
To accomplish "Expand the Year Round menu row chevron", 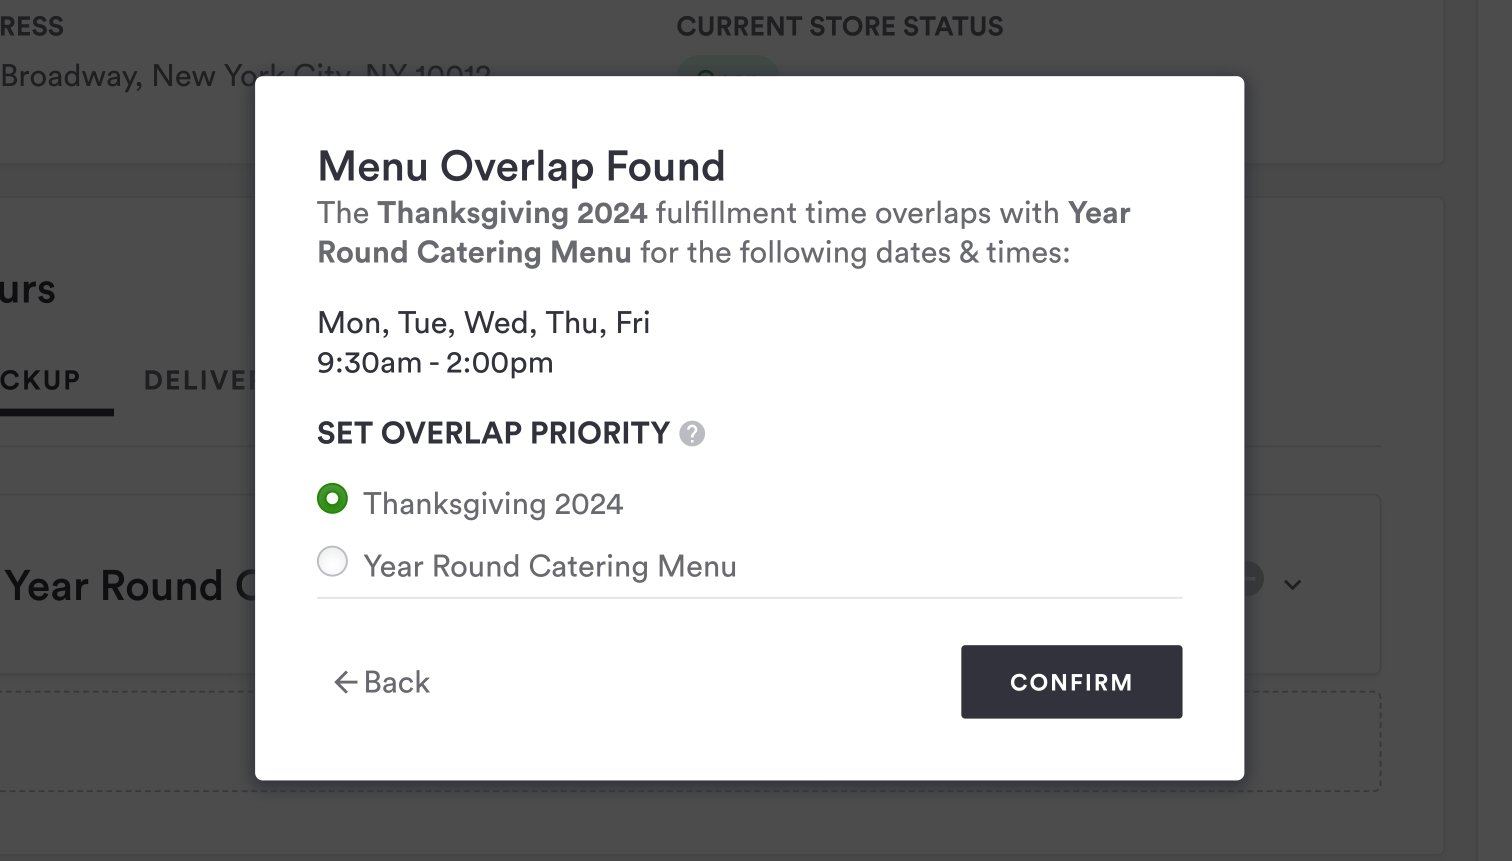I will pos(1293,585).
